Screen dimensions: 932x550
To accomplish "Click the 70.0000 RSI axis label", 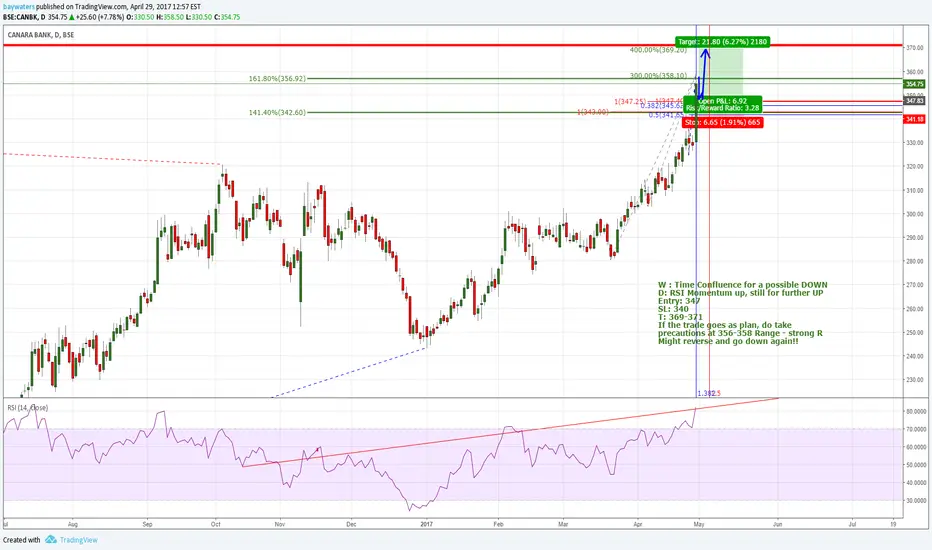I will click(x=916, y=429).
